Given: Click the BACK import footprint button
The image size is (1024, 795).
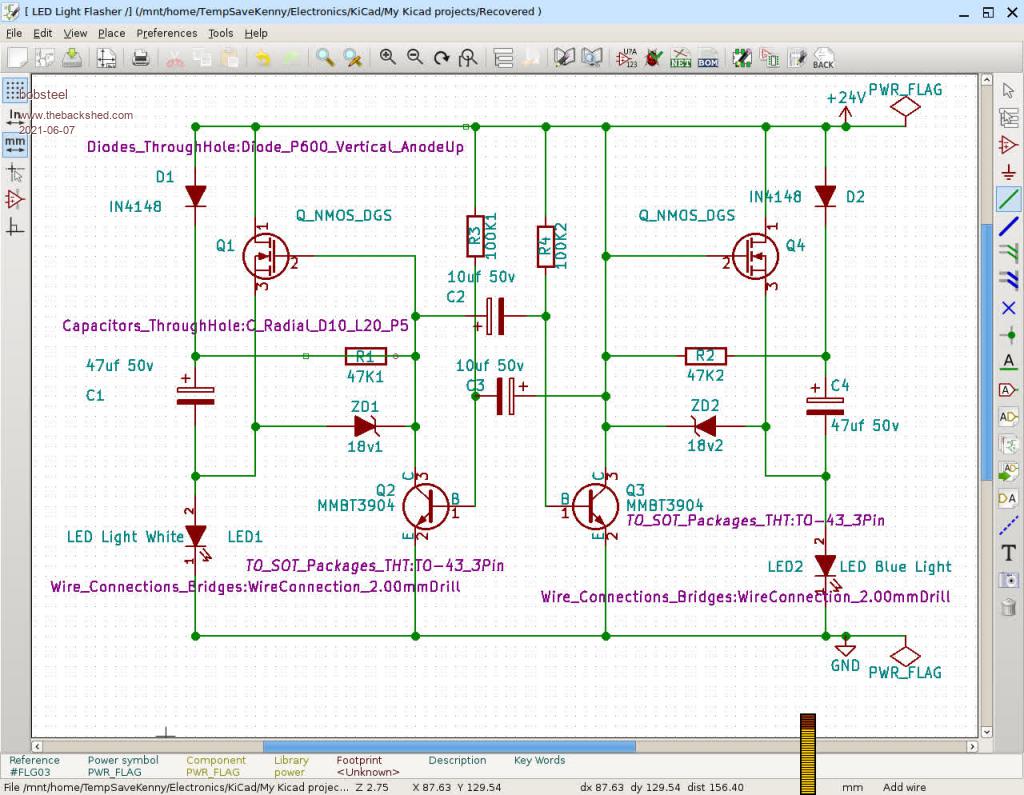Looking at the screenshot, I should pyautogui.click(x=822, y=58).
